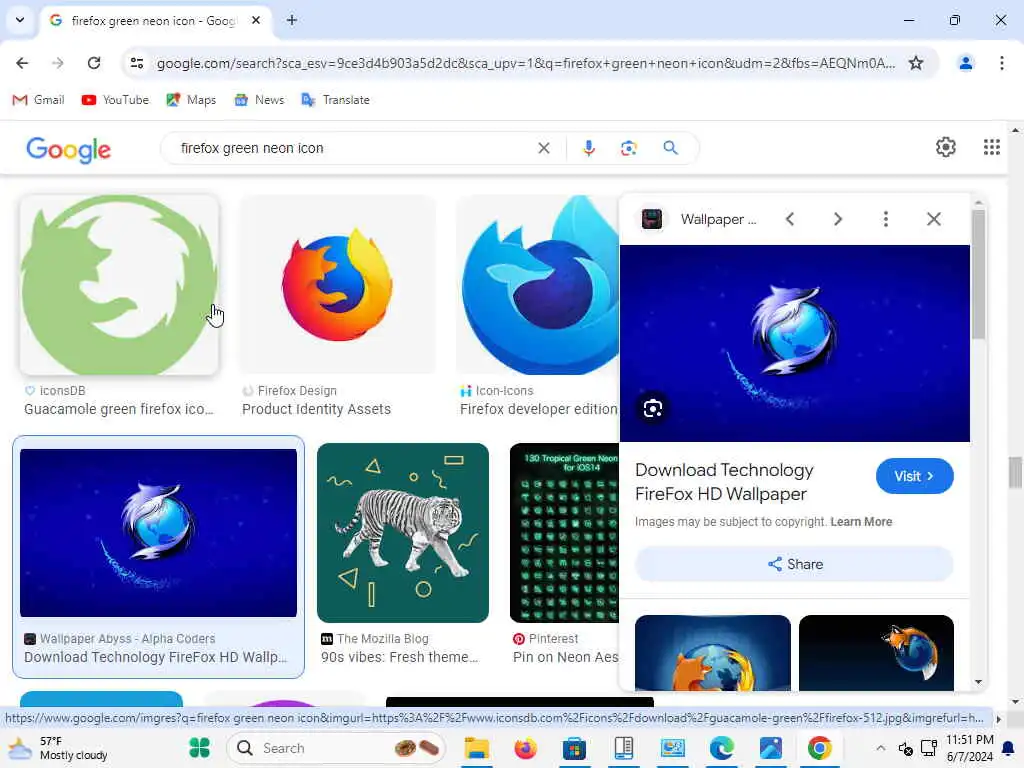Click the browser forward arrow
This screenshot has width=1024, height=768.
point(57,63)
